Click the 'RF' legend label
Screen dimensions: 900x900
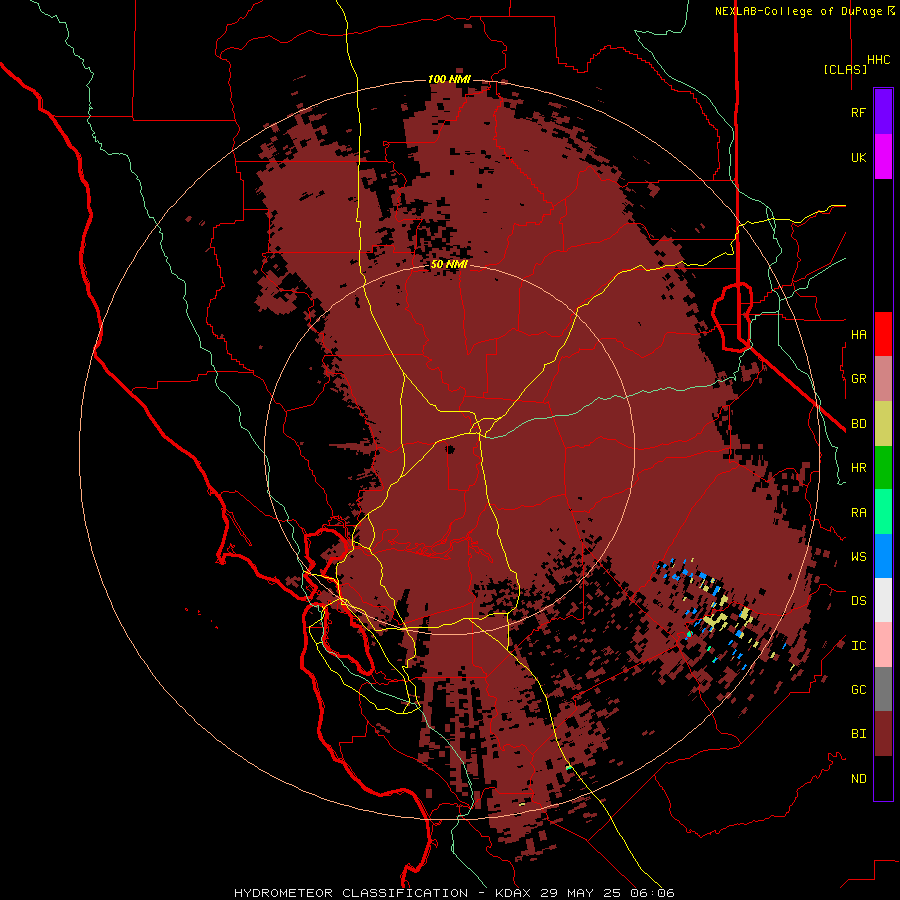pos(858,113)
